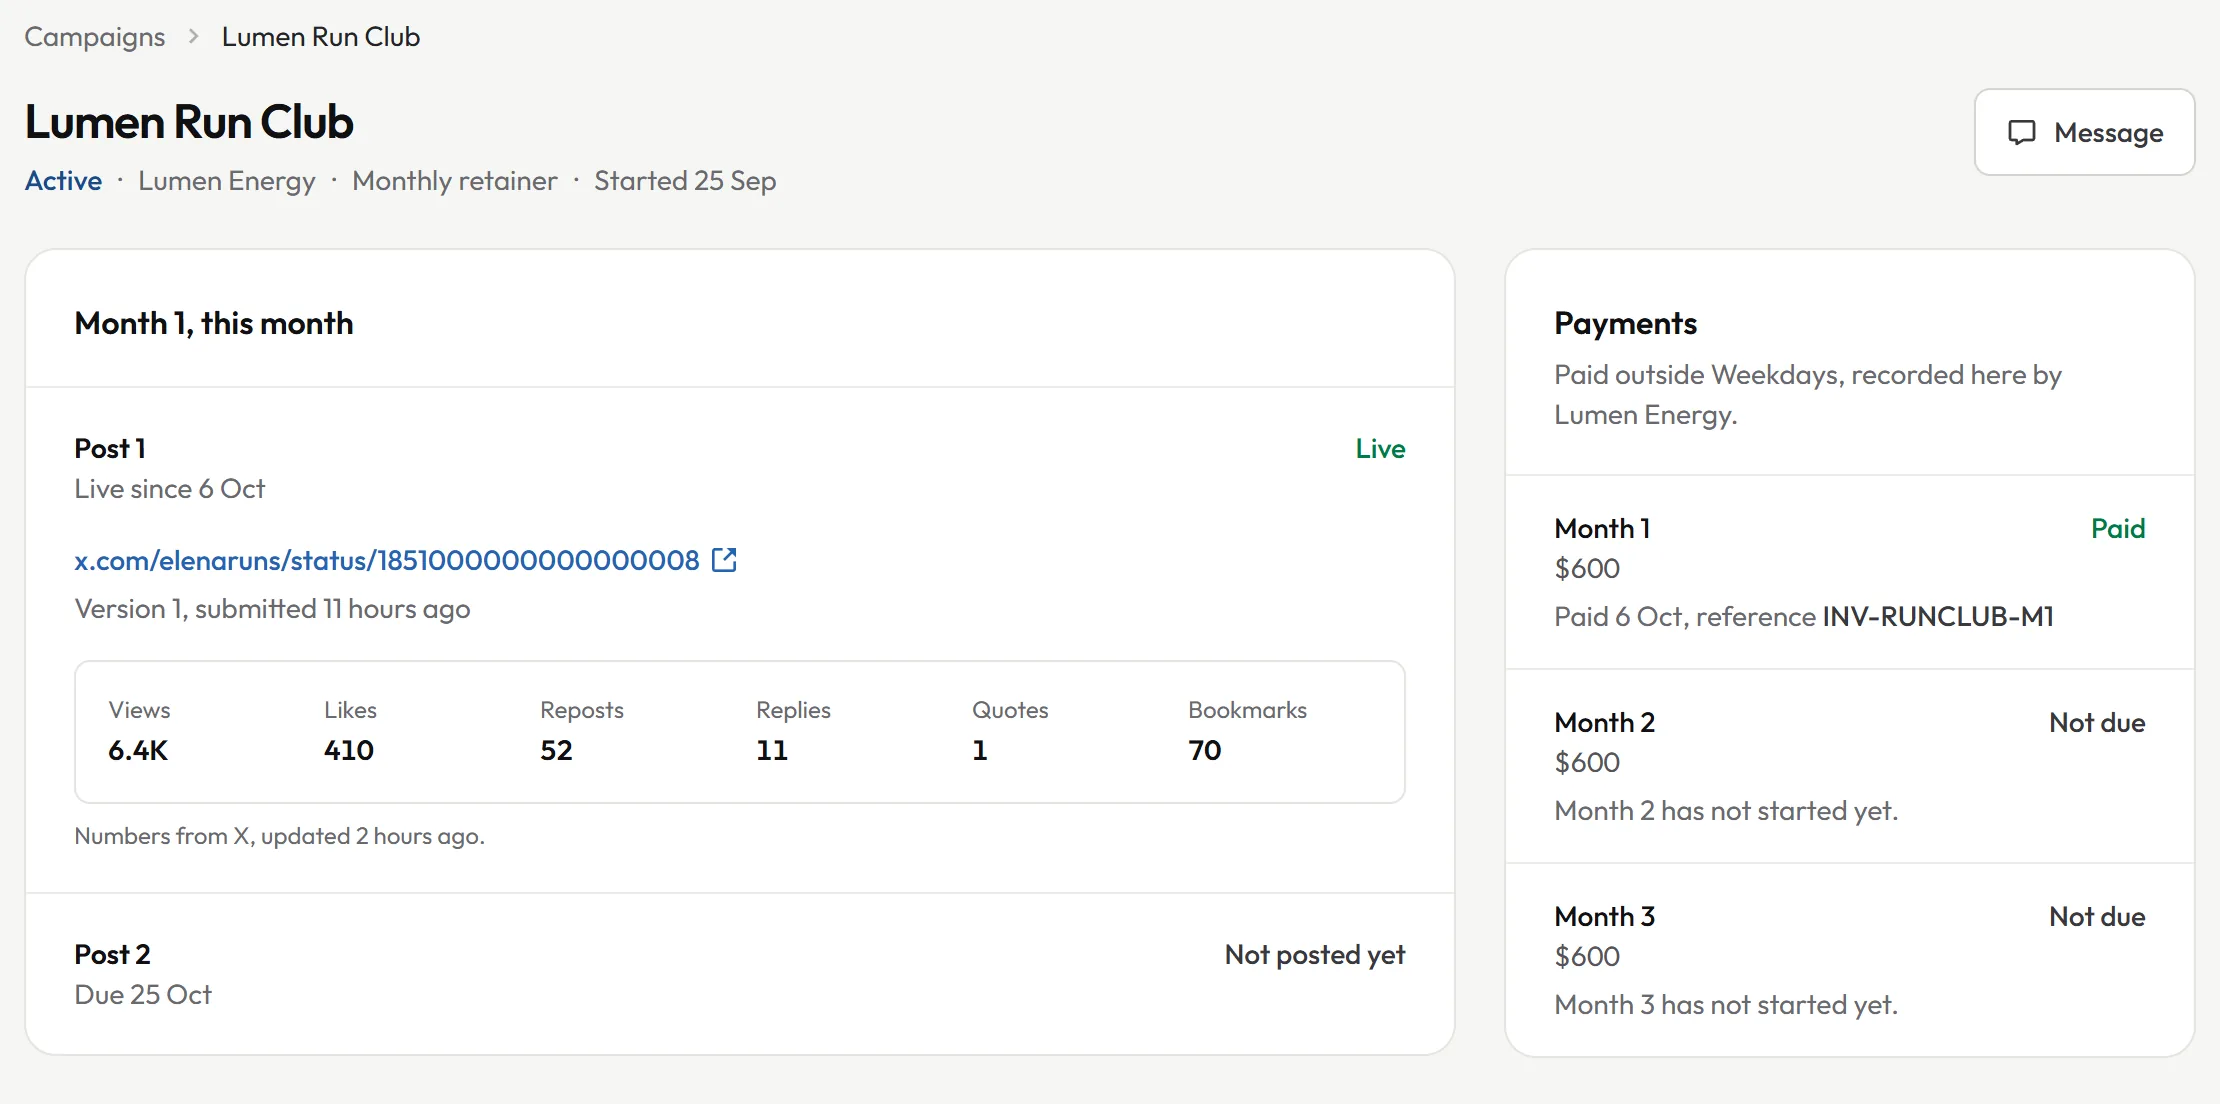Click the Not due status for Month 2

click(x=2097, y=722)
